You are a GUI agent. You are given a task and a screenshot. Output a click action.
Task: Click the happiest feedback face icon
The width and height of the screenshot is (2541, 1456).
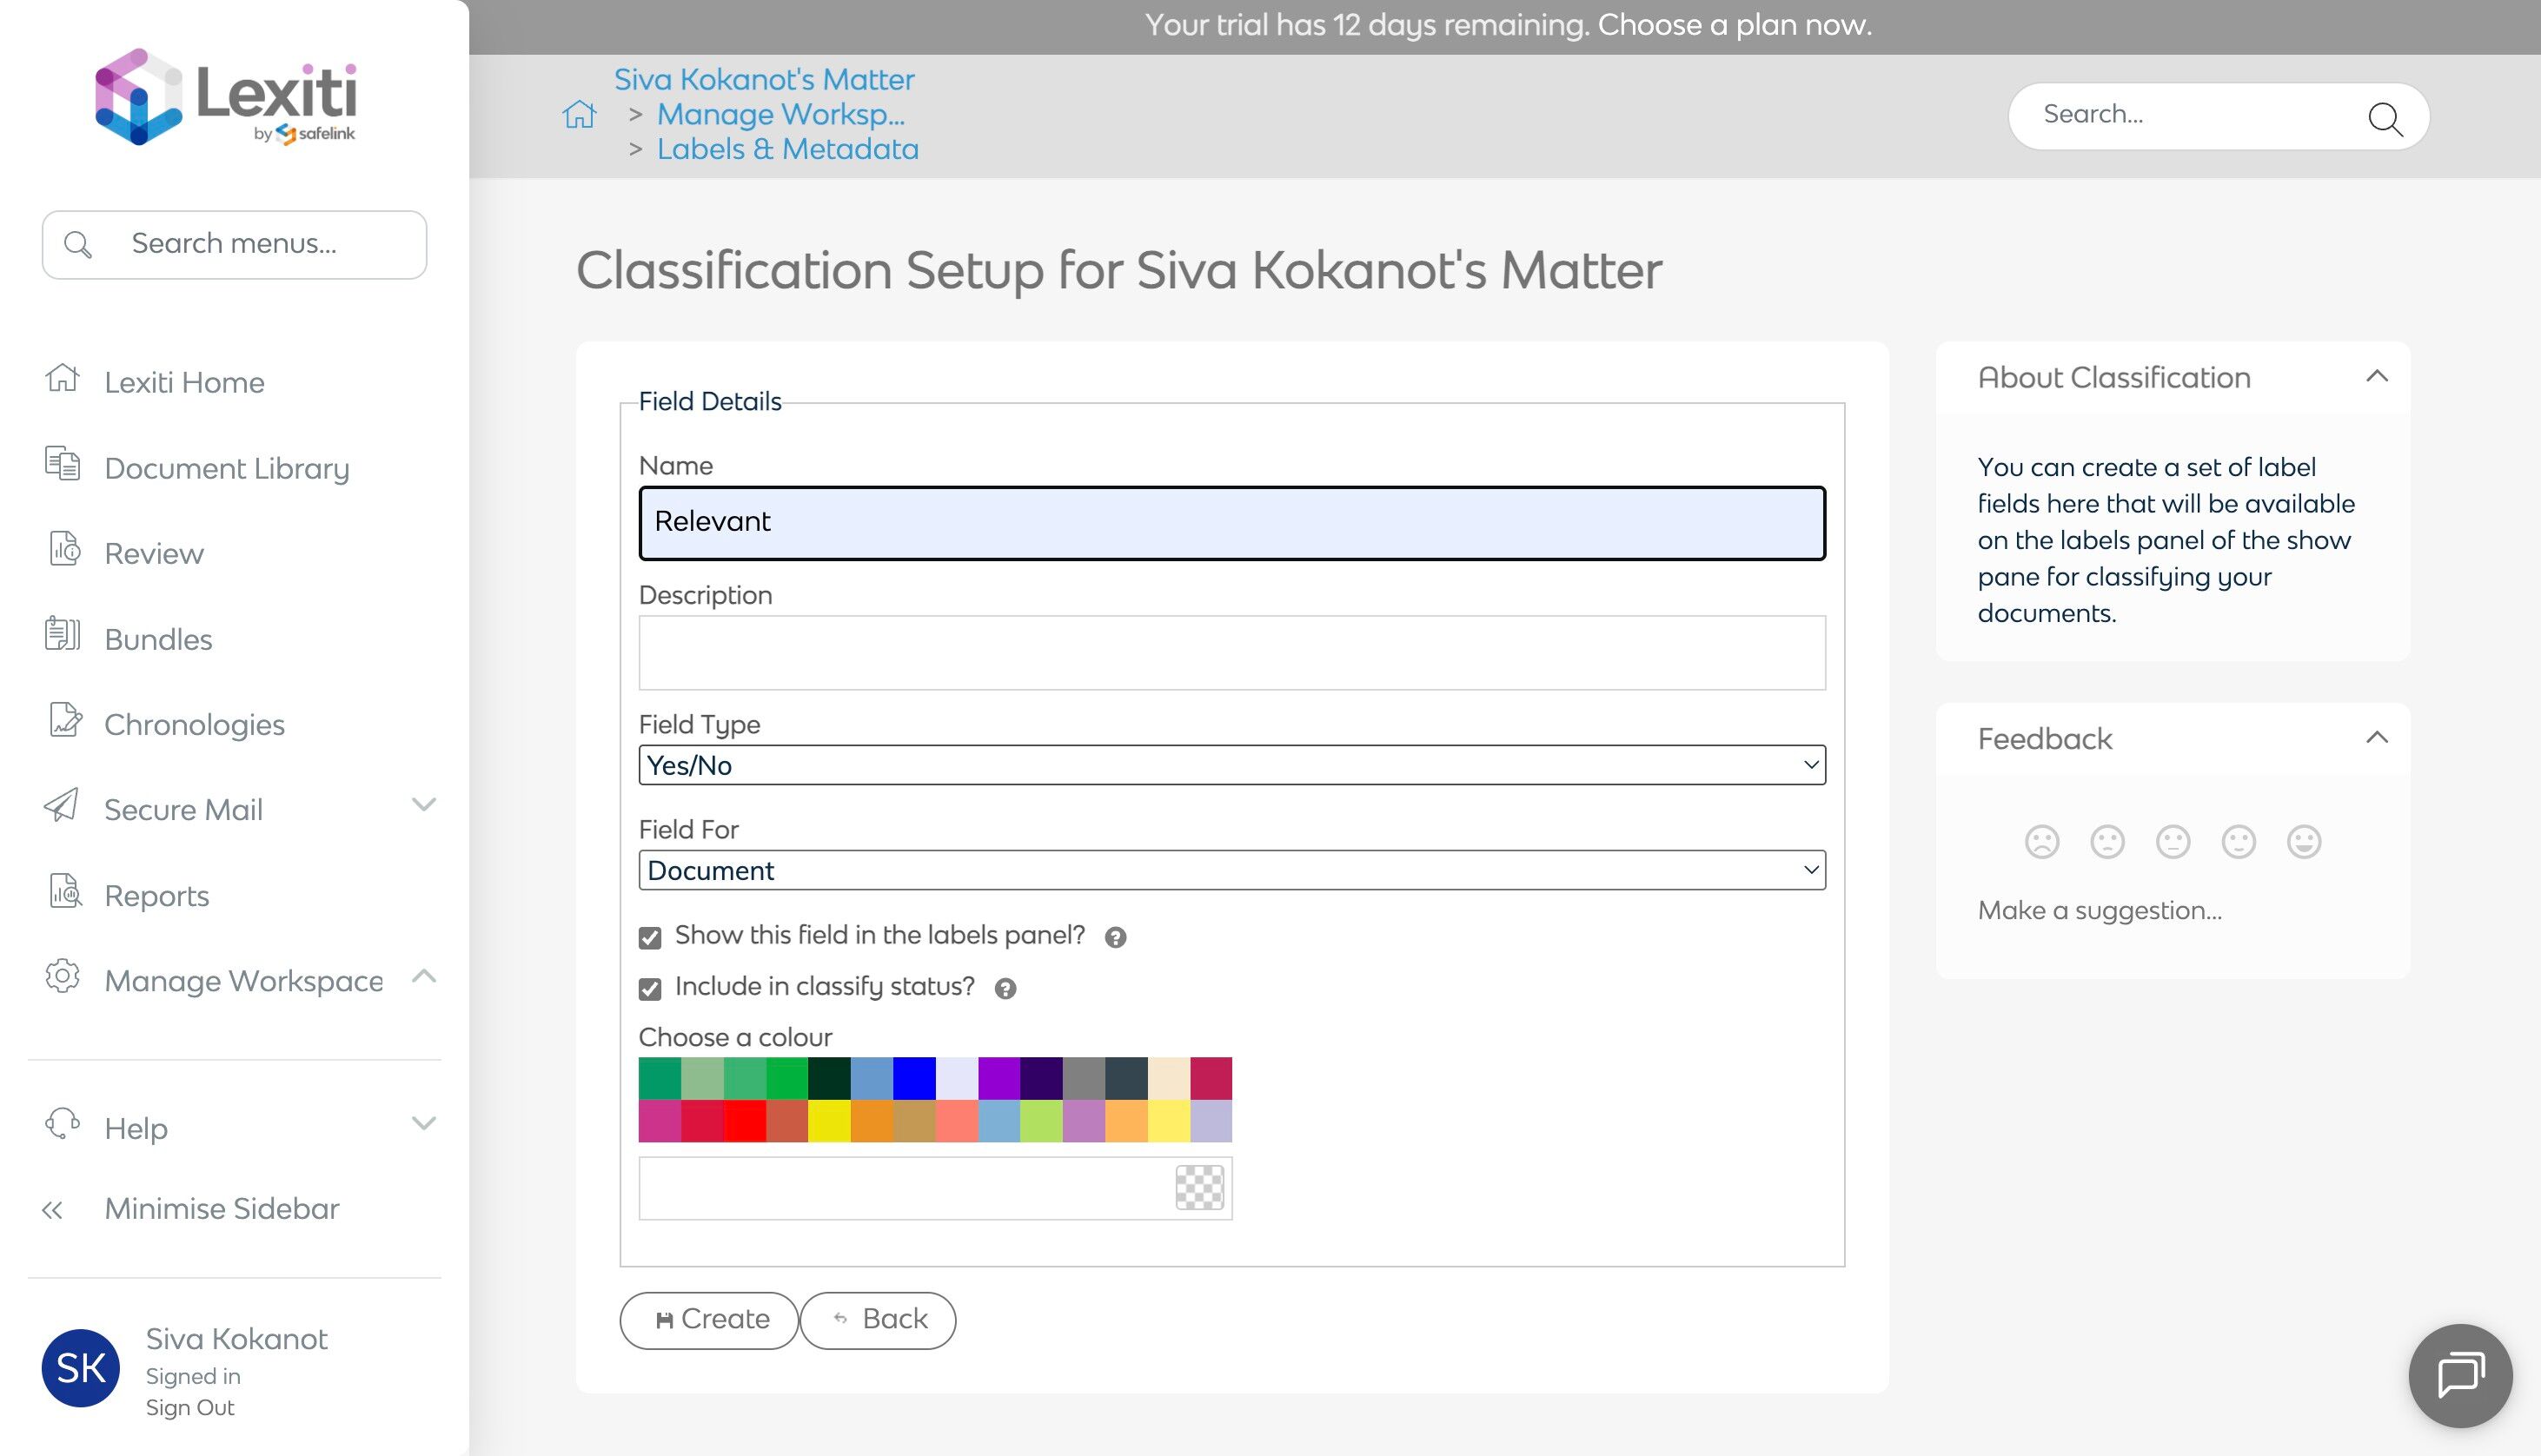pyautogui.click(x=2303, y=842)
